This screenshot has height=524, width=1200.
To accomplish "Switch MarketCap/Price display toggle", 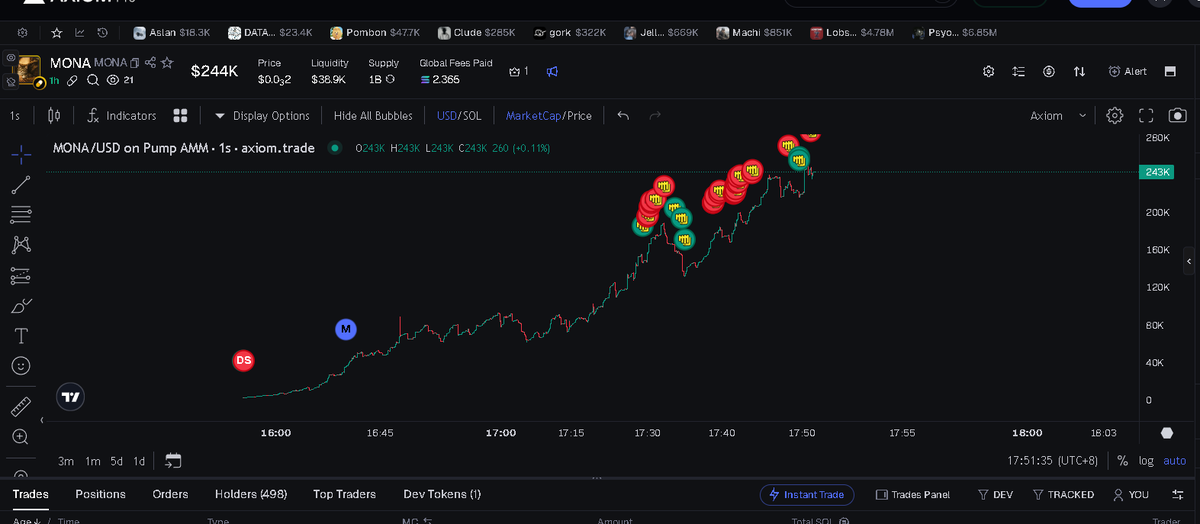I will pyautogui.click(x=549, y=116).
